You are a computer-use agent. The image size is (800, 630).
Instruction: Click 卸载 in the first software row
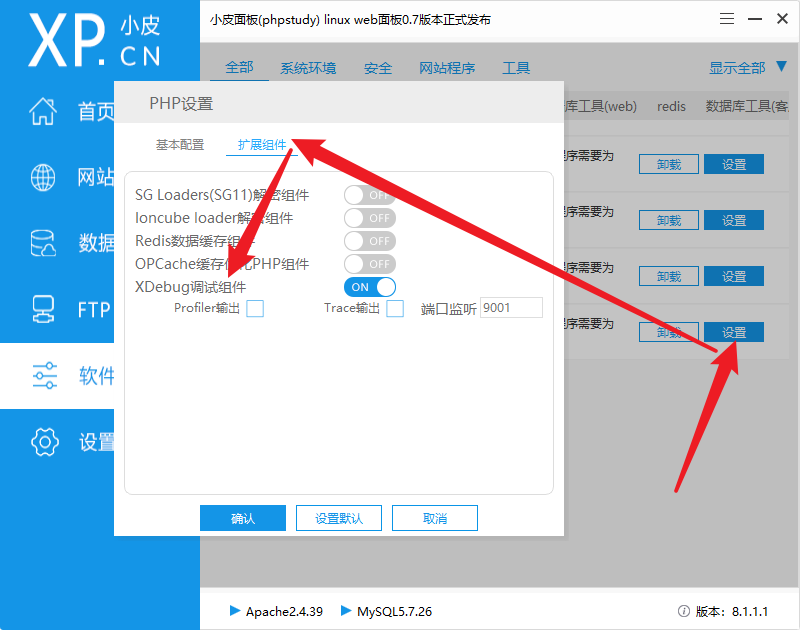669,164
